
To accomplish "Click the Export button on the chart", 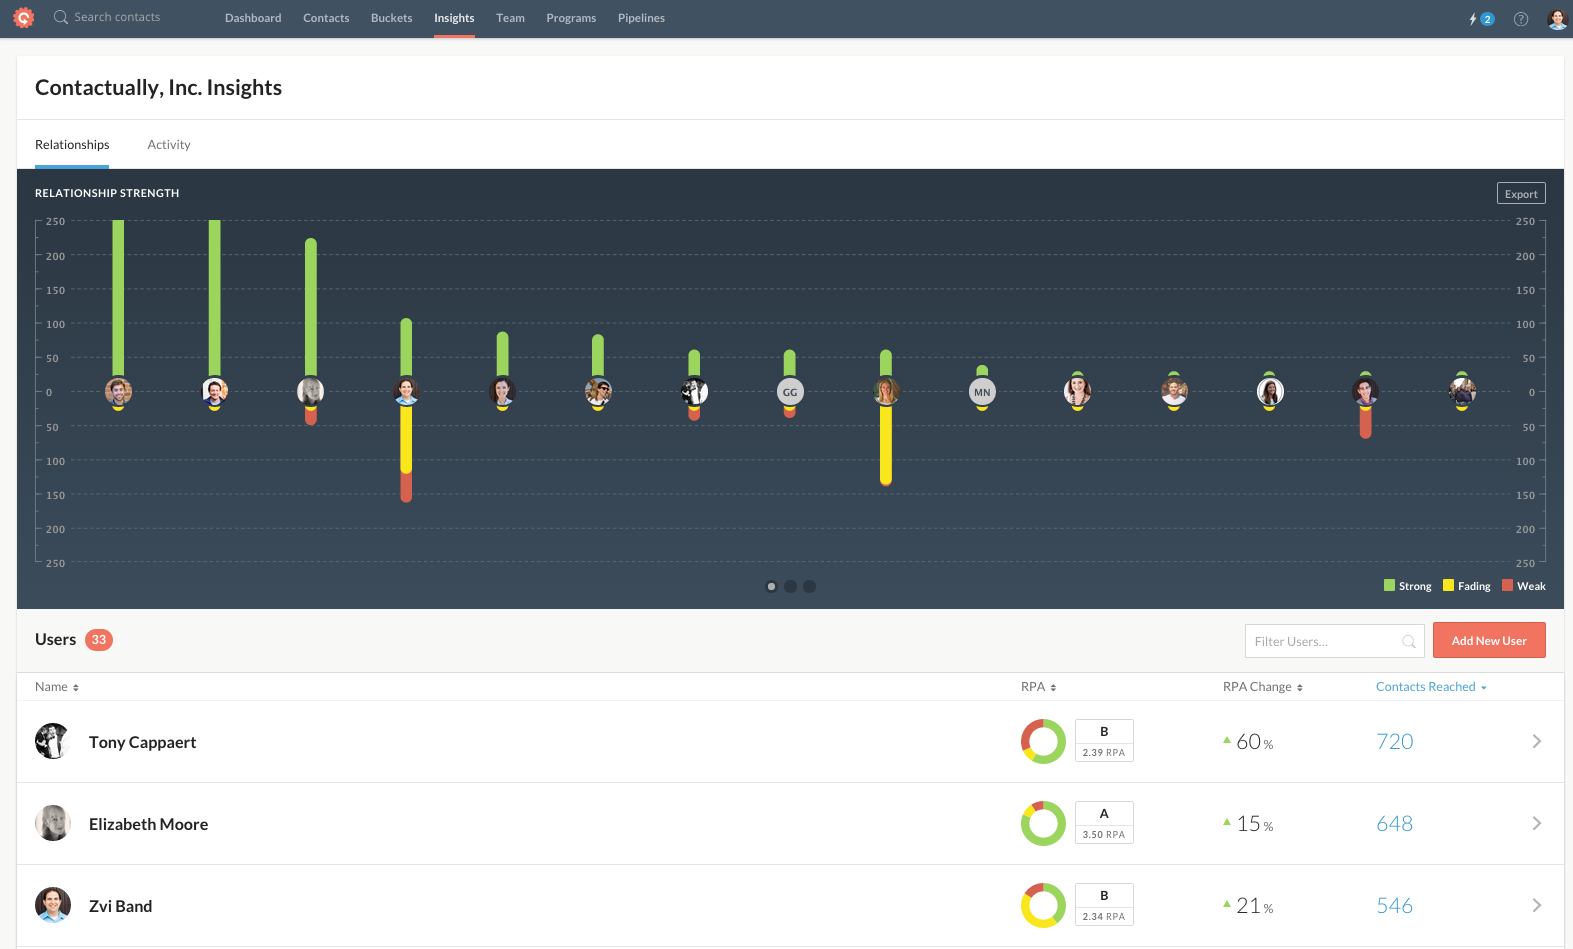I will click(1521, 194).
